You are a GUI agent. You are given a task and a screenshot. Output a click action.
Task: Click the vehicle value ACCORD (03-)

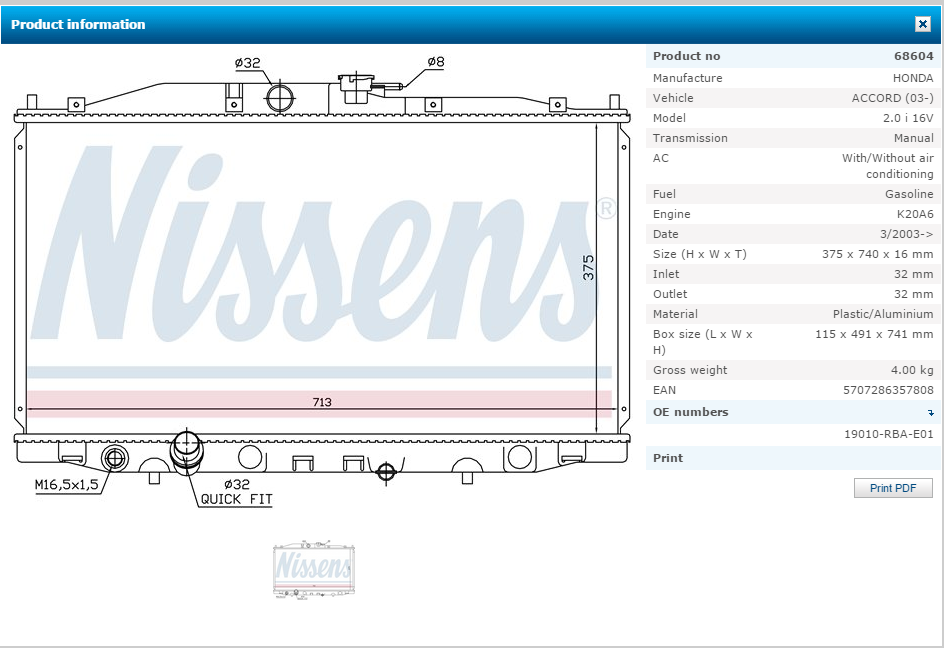tap(893, 98)
